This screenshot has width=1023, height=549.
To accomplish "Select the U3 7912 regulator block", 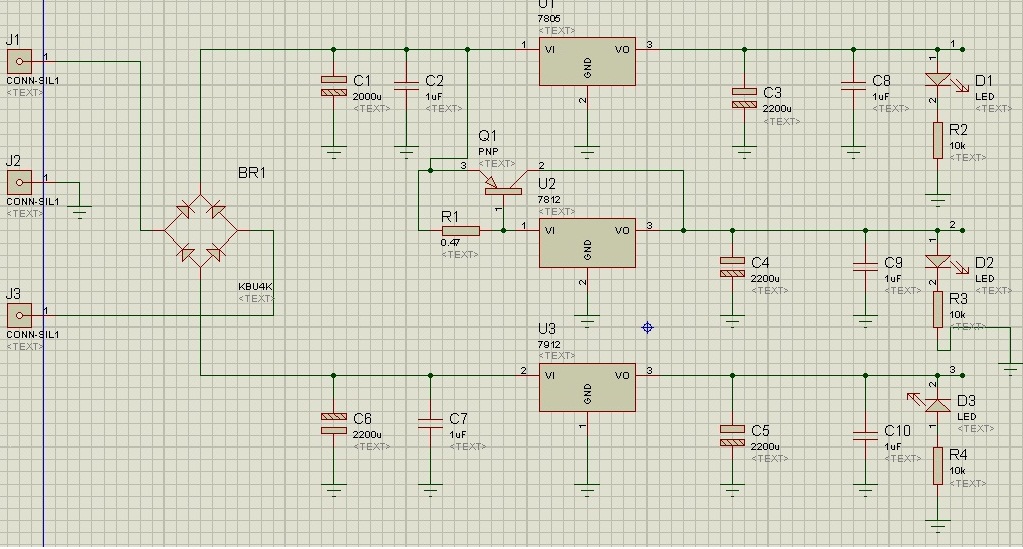I will [587, 388].
